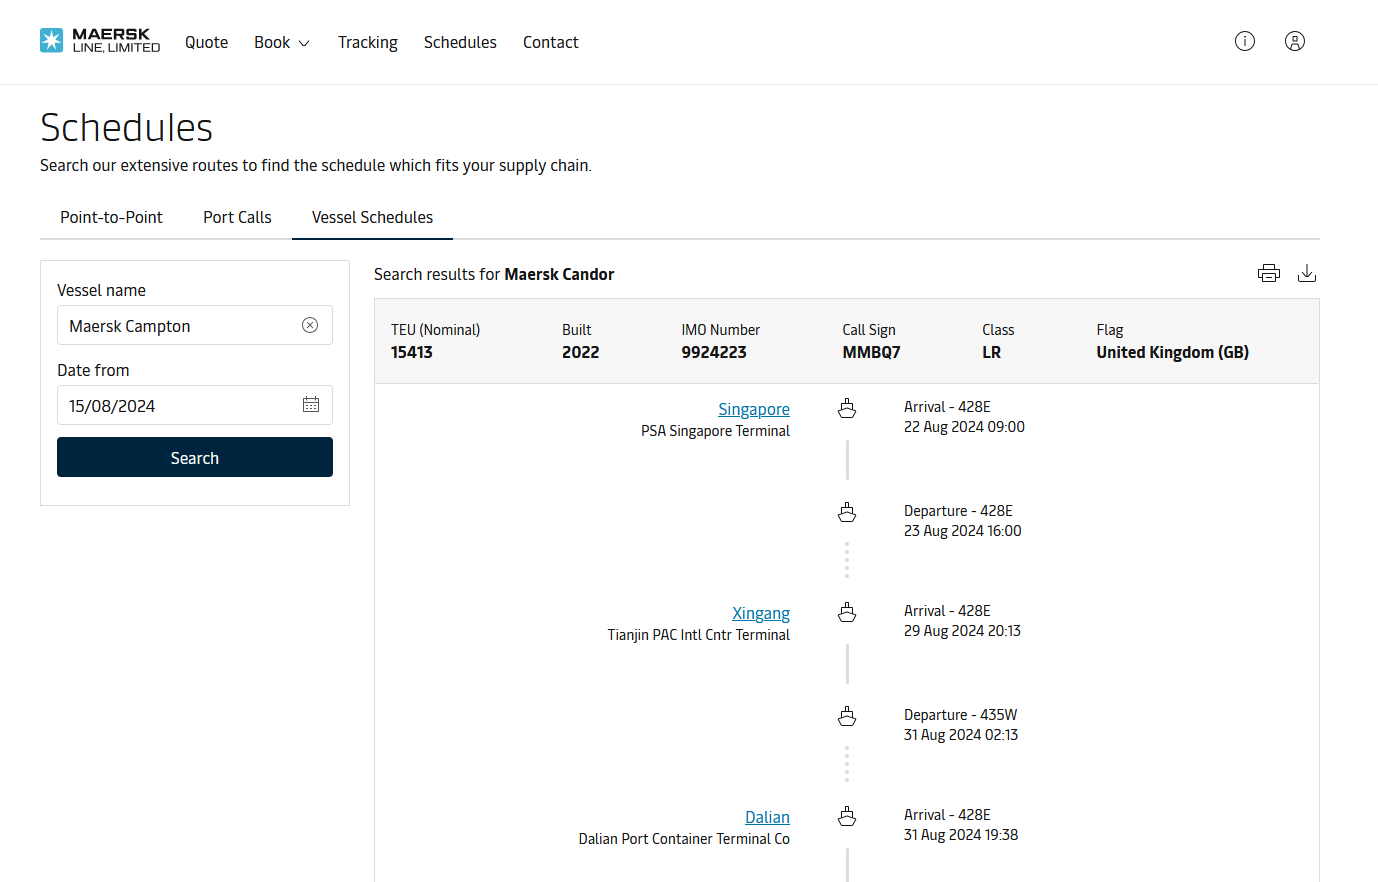Open the Quote page
Image resolution: width=1378 pixels, height=882 pixels.
206,42
